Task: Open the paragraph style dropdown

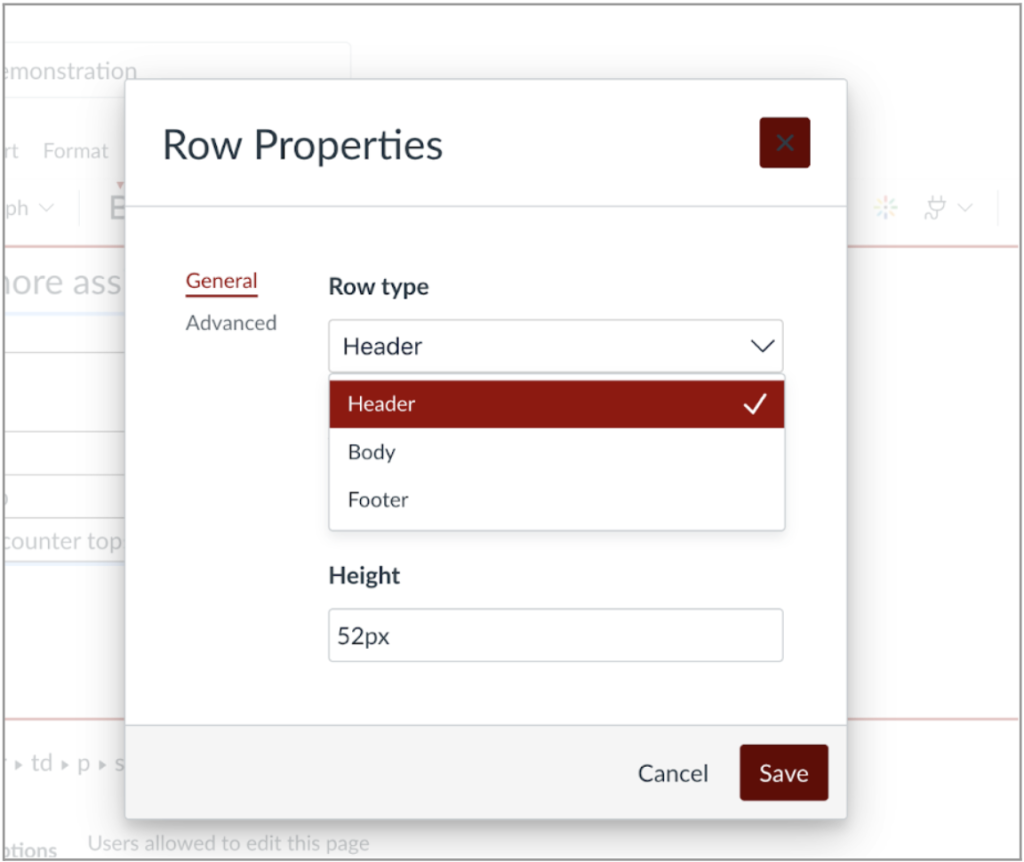Action: tap(30, 207)
